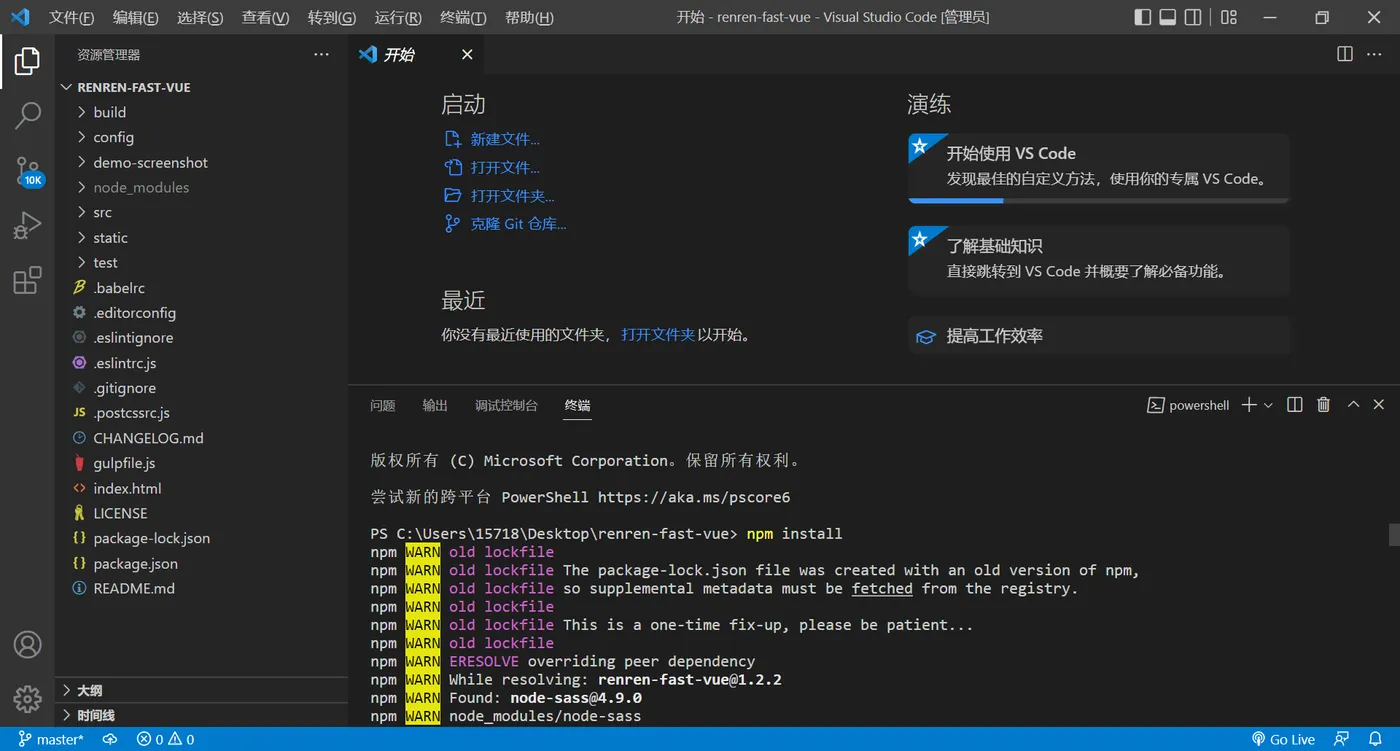Click the master* branch in status bar
This screenshot has height=751, width=1400.
pos(51,739)
